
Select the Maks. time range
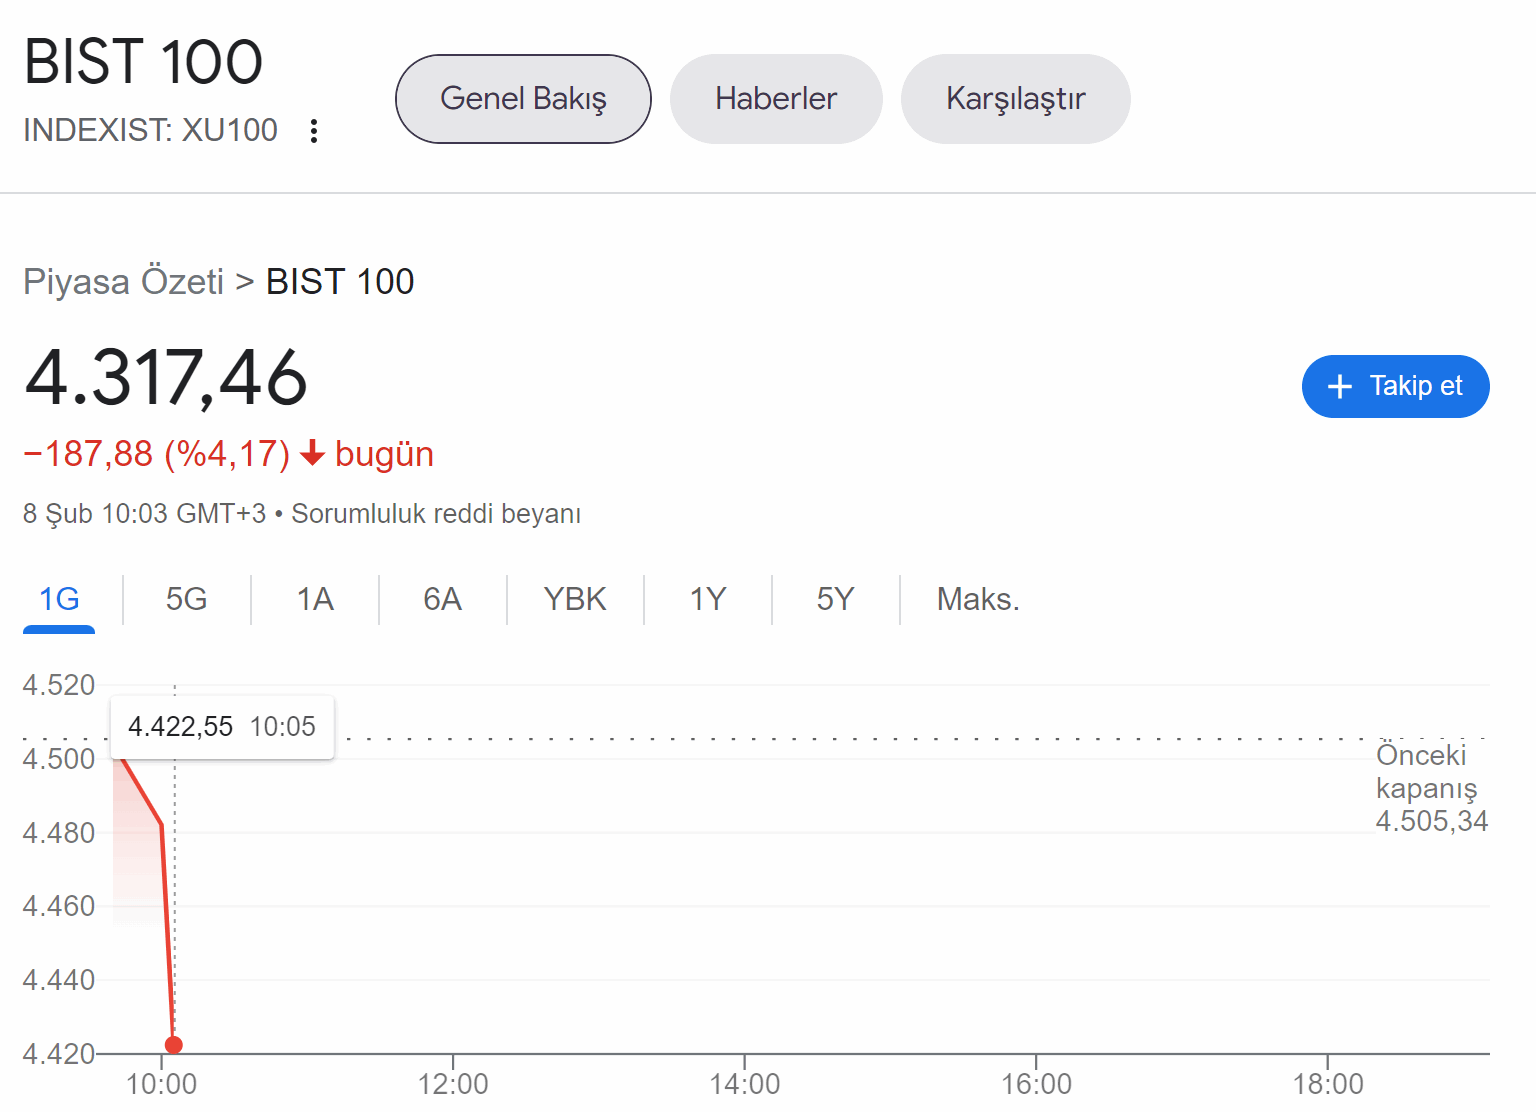click(x=978, y=599)
